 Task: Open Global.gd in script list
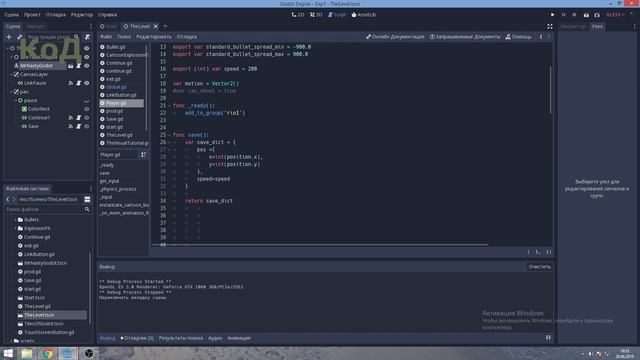[x=116, y=87]
